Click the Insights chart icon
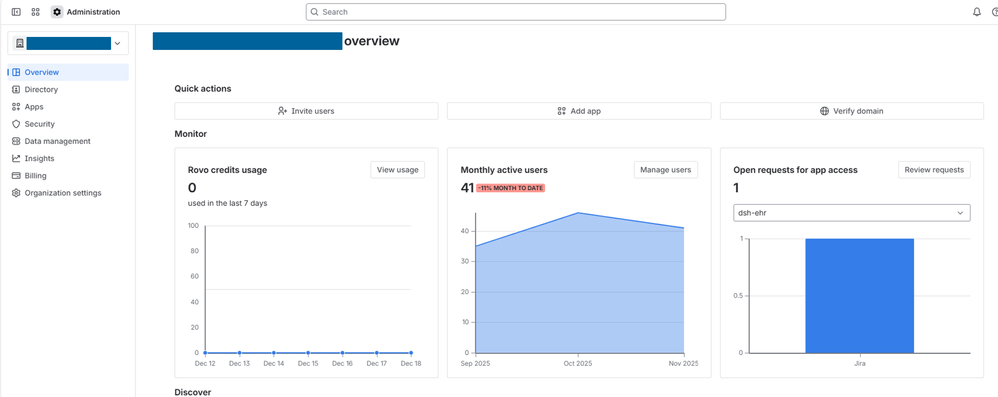 click(x=17, y=158)
